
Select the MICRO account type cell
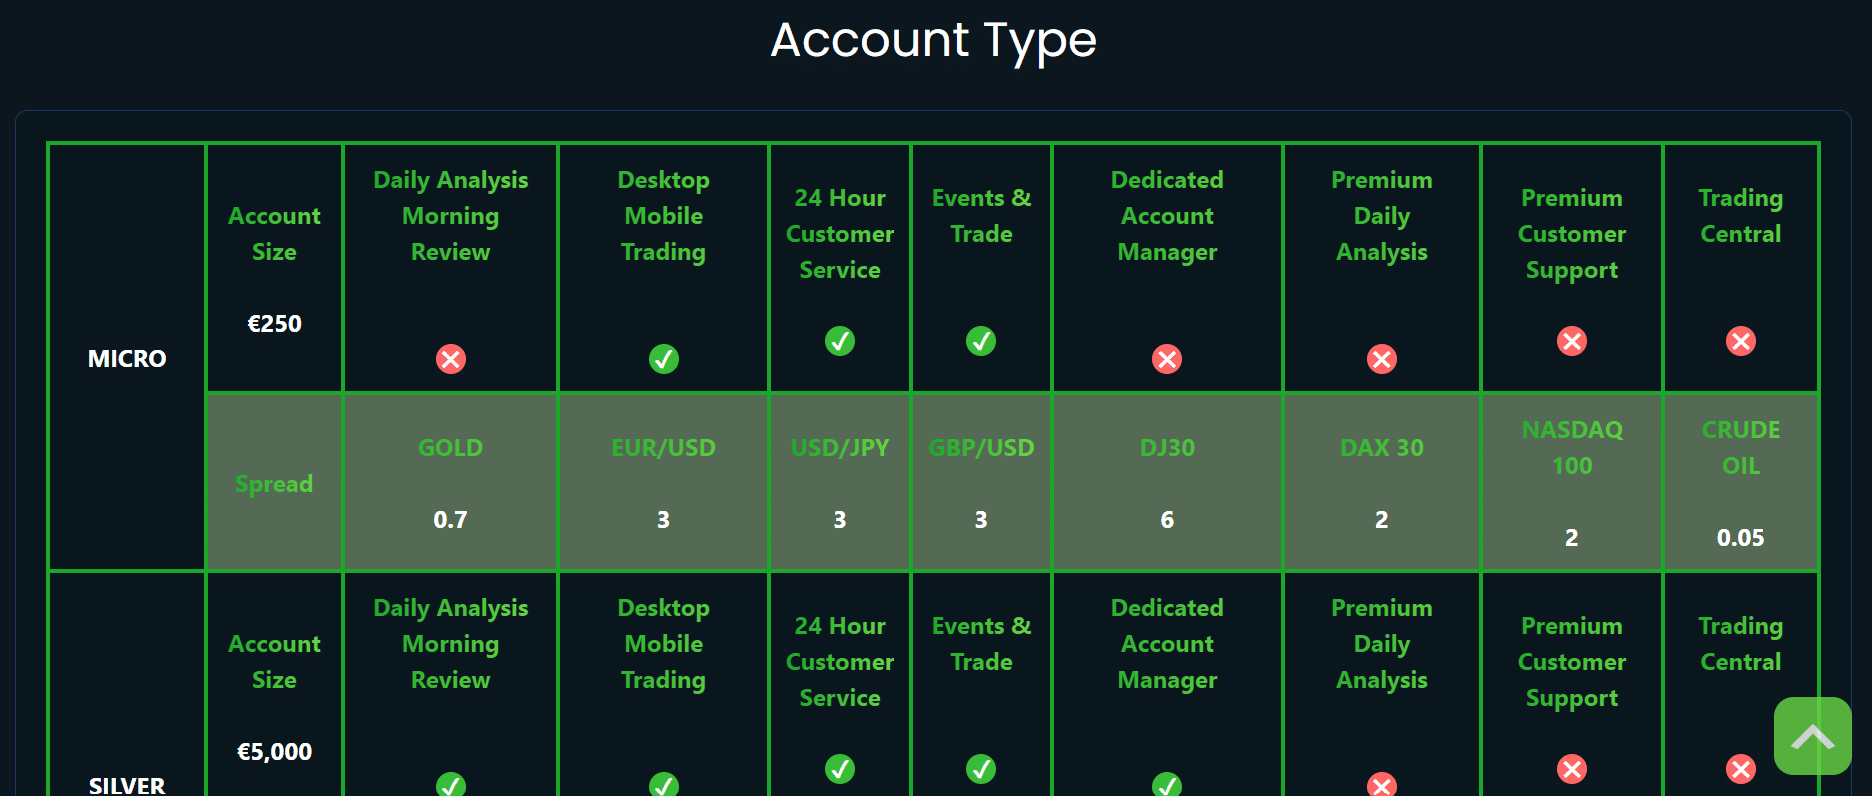point(127,358)
